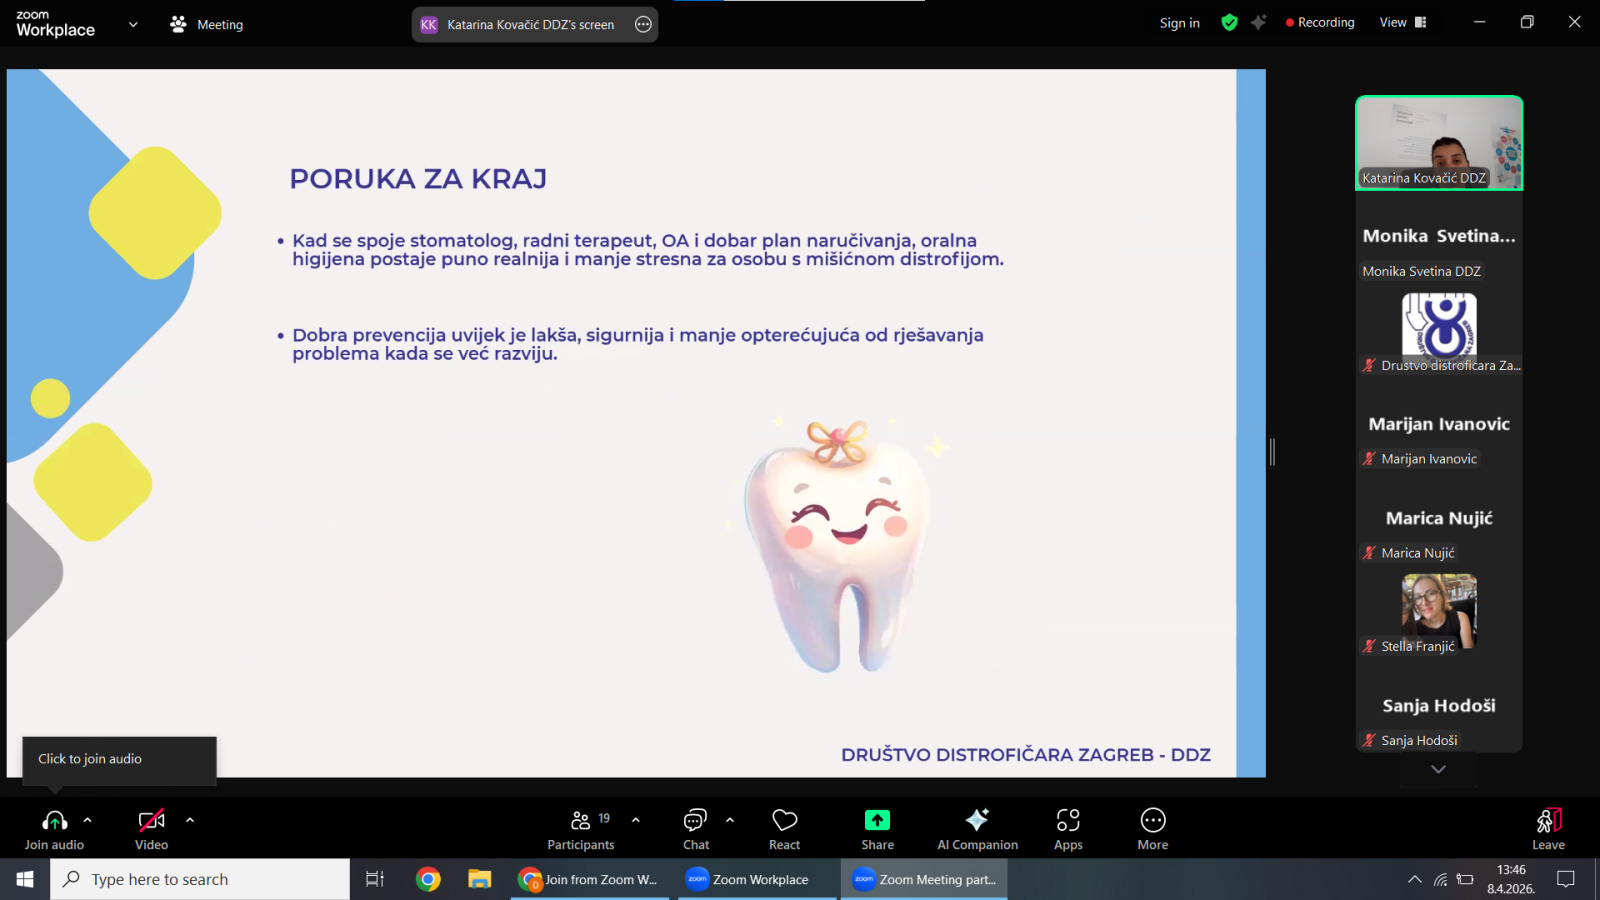
Task: Select Katarina Kovačić DDZ video thumbnail
Action: click(x=1438, y=143)
